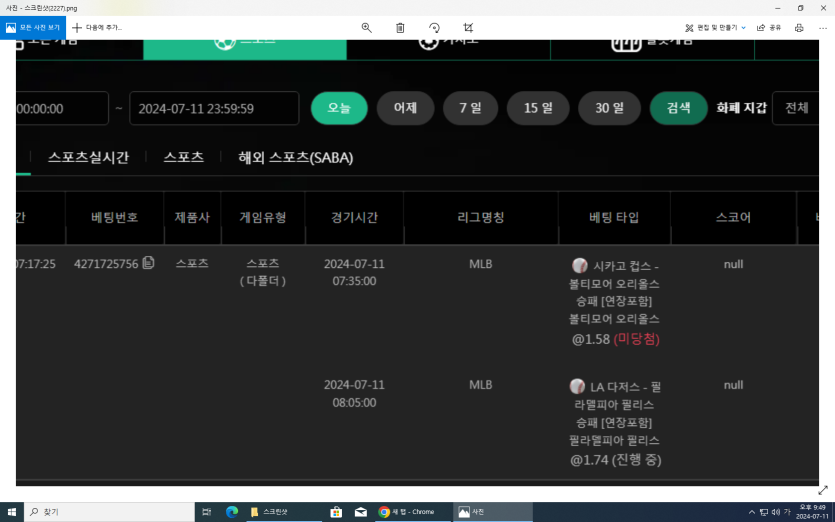835x522 pixels.
Task: Open volume control in system tray
Action: (x=775, y=512)
